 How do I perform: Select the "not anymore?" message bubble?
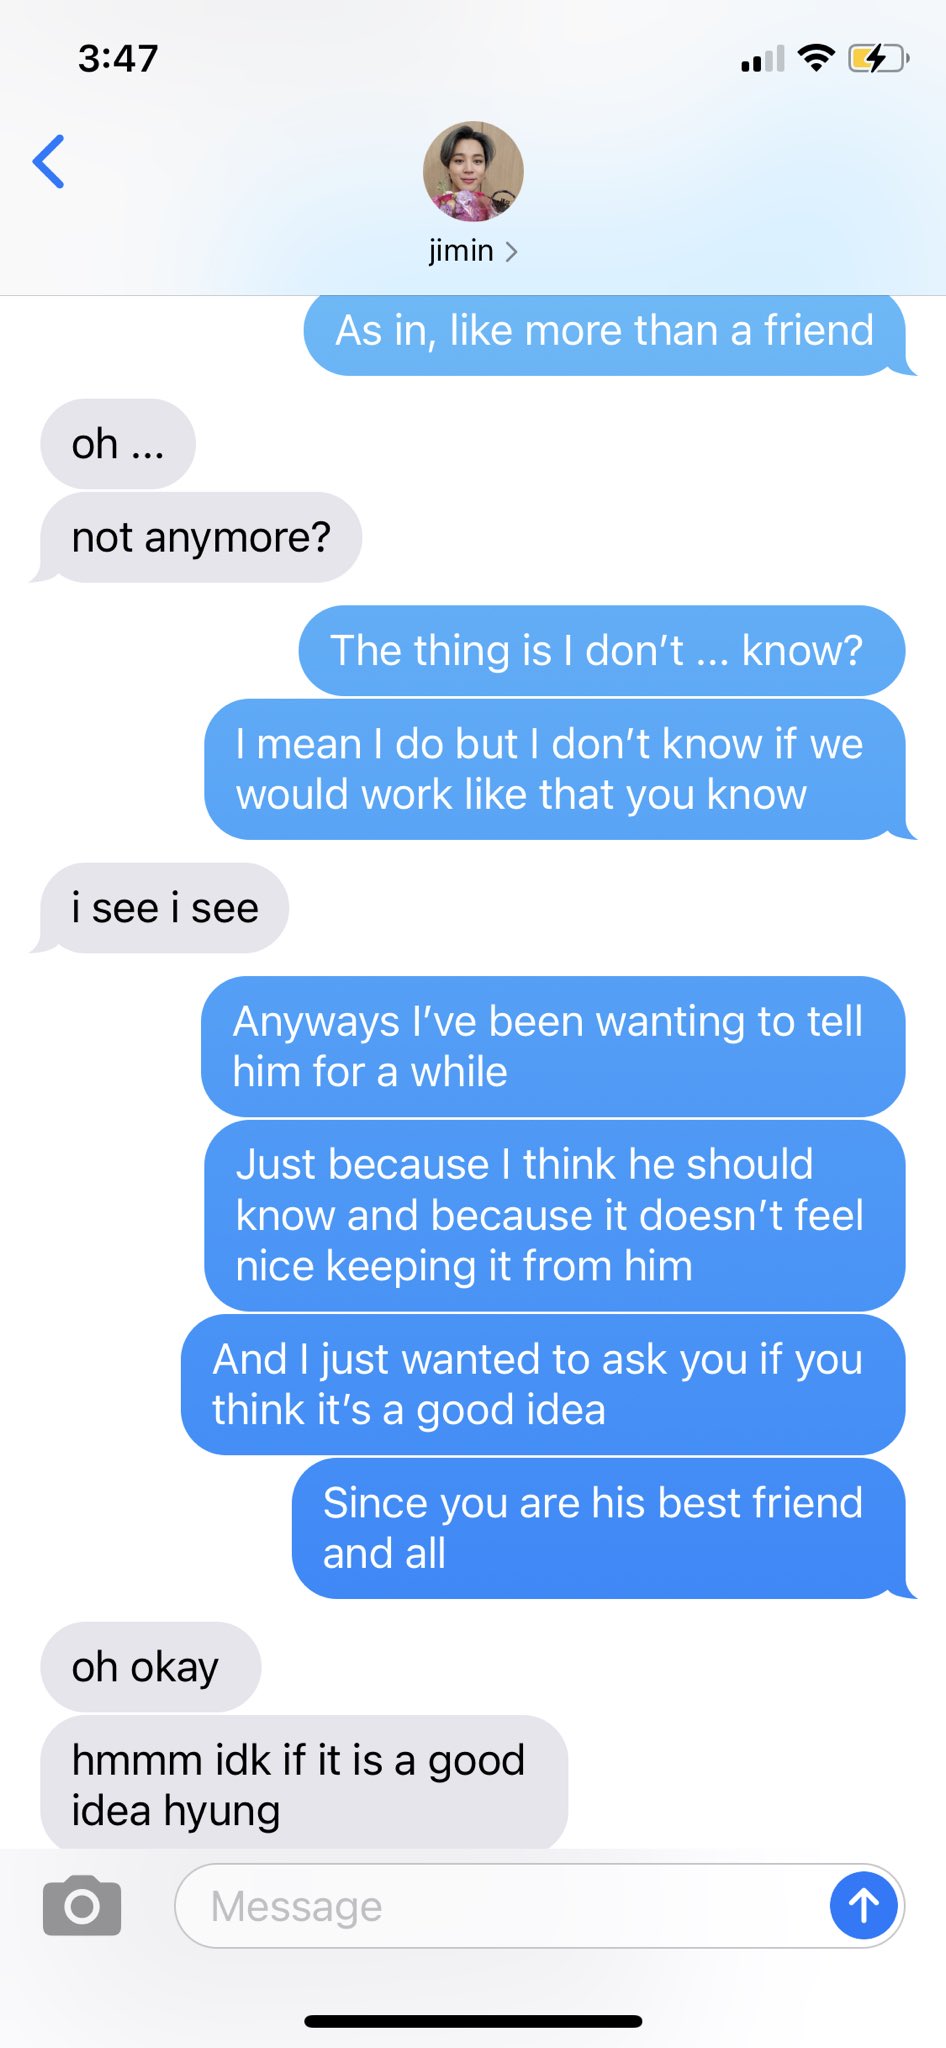pyautogui.click(x=200, y=537)
